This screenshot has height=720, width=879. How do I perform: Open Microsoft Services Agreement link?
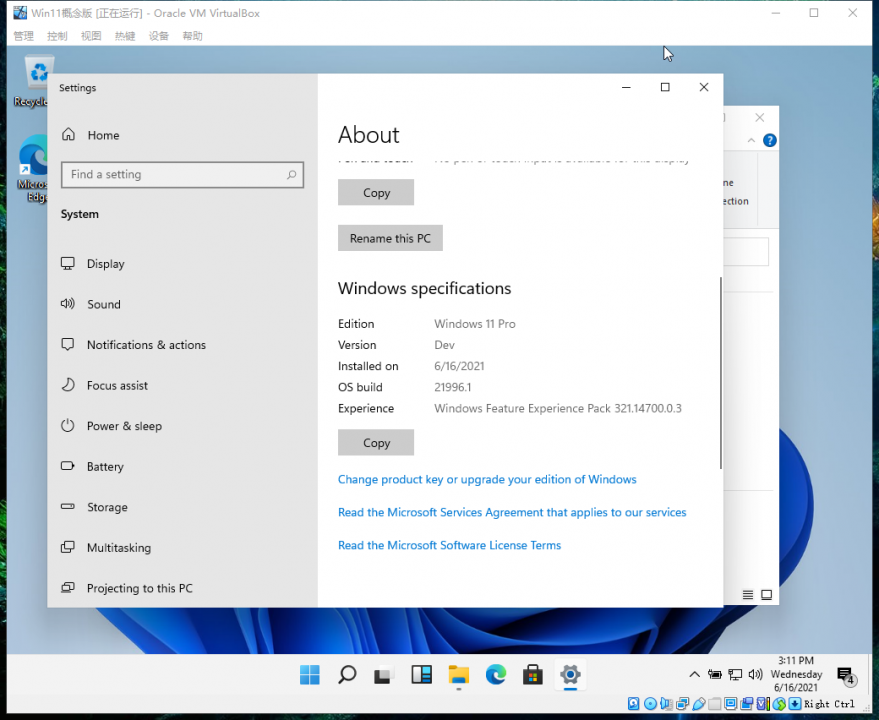pos(512,513)
